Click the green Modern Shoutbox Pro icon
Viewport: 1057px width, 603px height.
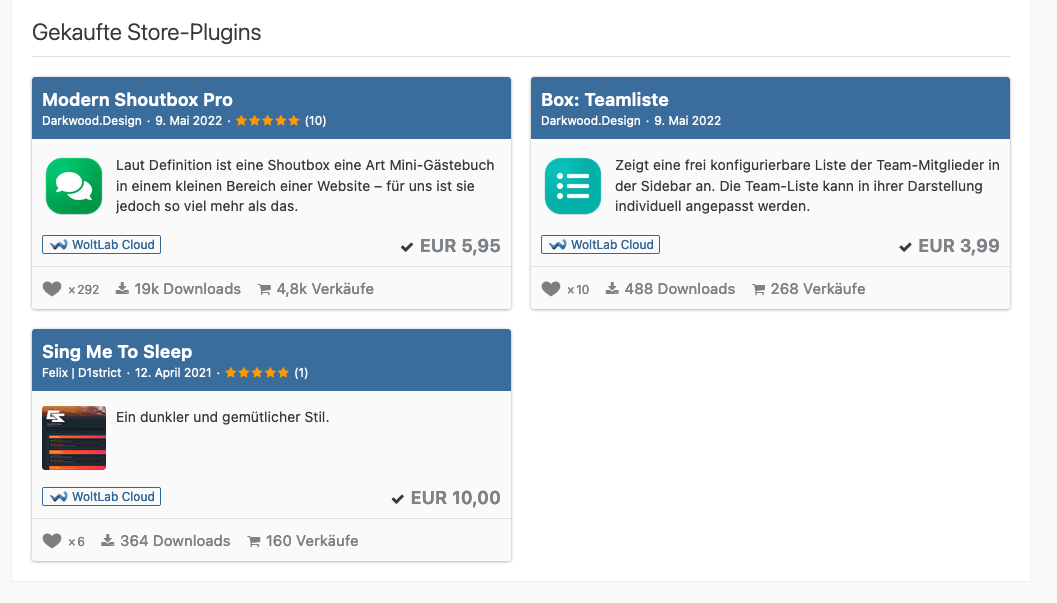pos(74,186)
